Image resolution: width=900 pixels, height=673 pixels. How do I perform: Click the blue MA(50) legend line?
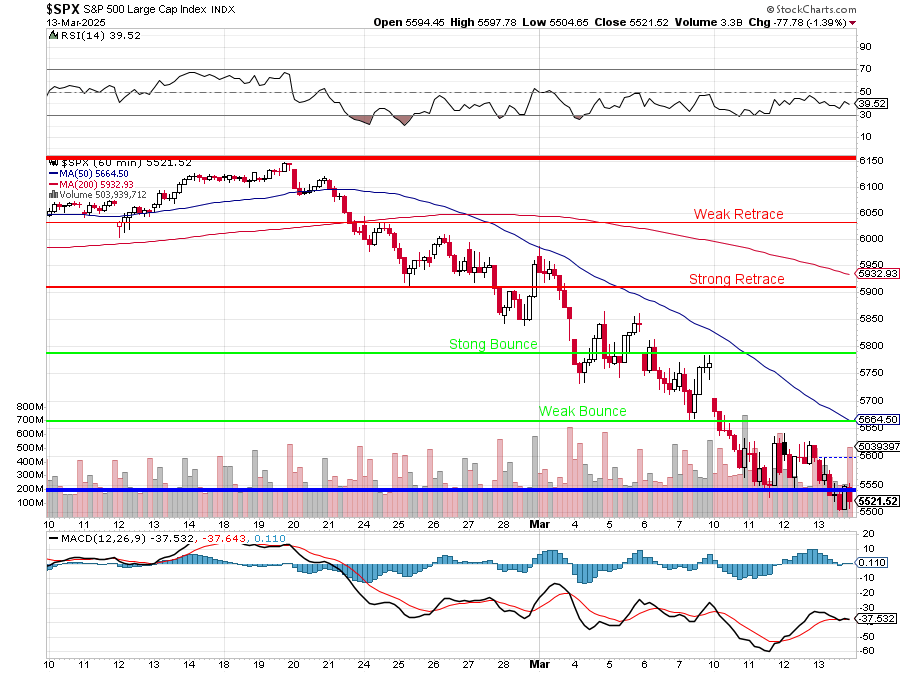[x=54, y=173]
